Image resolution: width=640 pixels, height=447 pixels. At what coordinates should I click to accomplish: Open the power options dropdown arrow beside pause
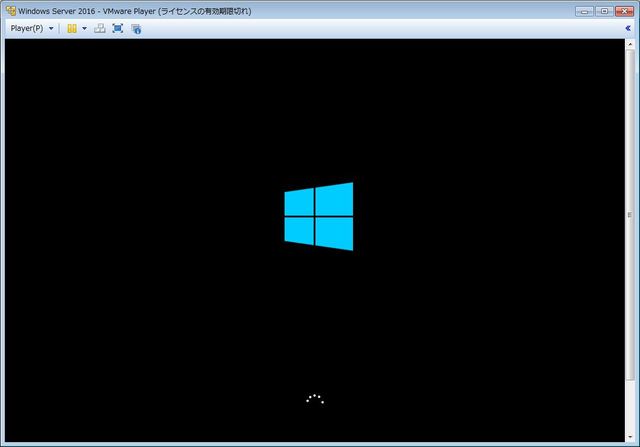(84, 29)
